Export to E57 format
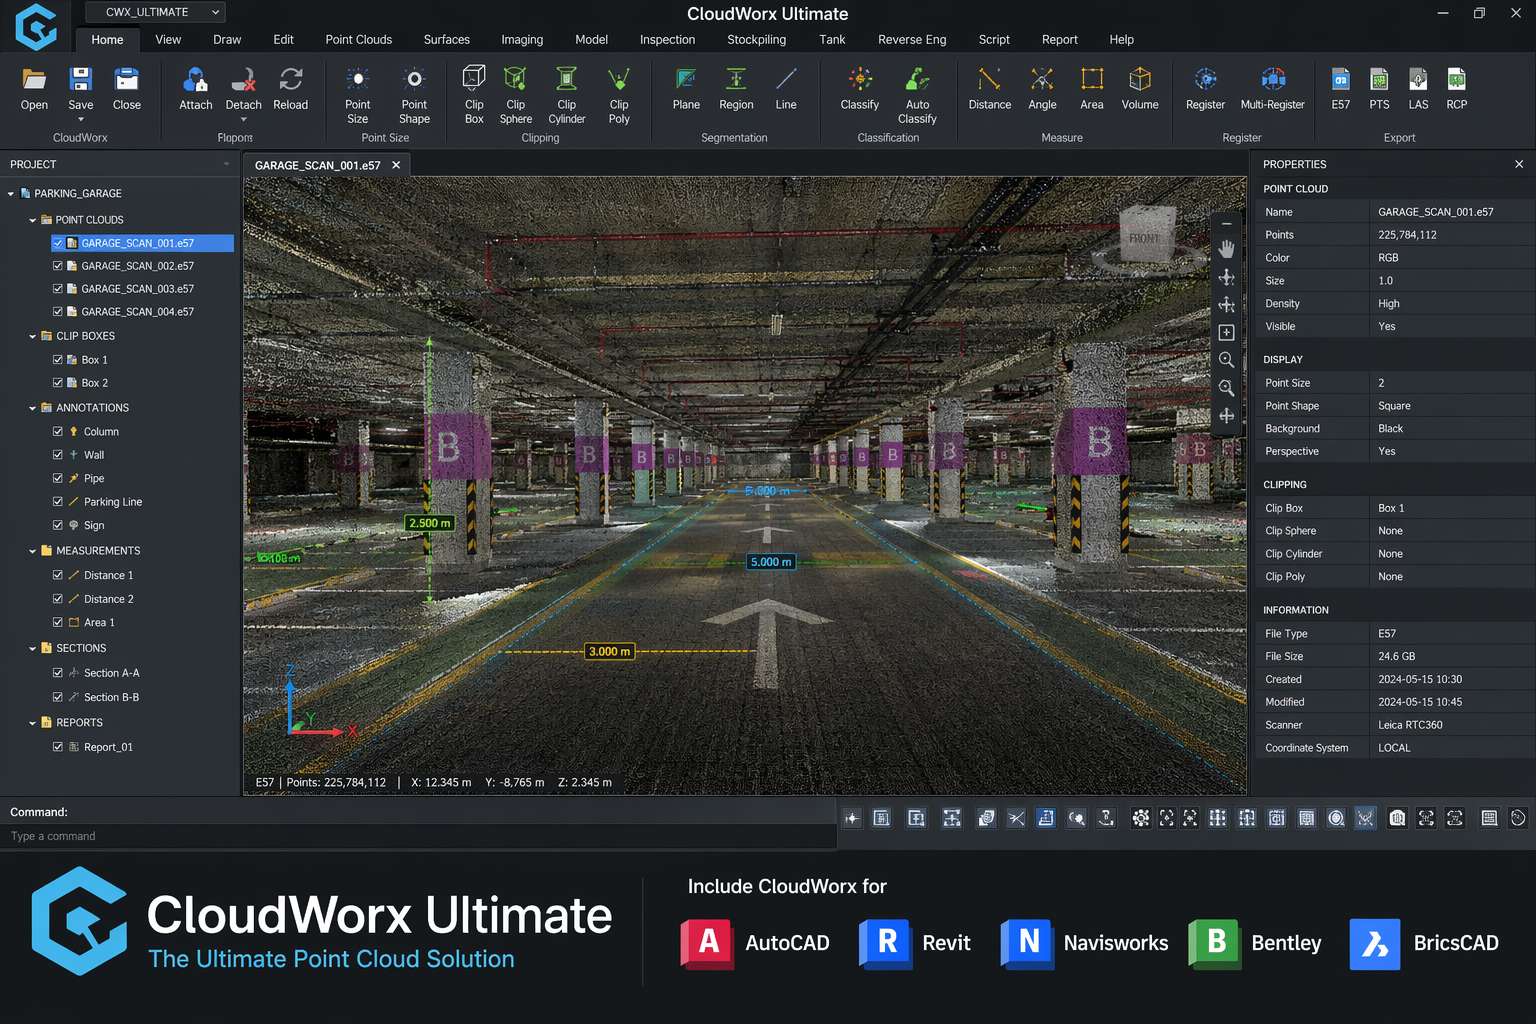 click(x=1341, y=89)
